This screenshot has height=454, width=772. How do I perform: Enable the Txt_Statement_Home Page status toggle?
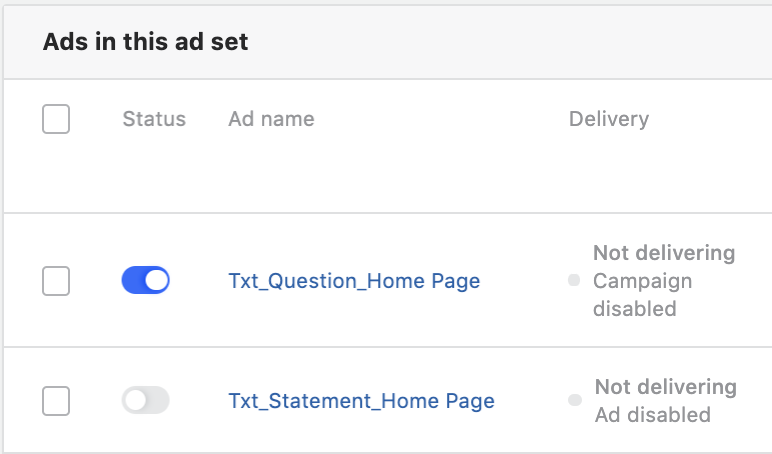(145, 401)
